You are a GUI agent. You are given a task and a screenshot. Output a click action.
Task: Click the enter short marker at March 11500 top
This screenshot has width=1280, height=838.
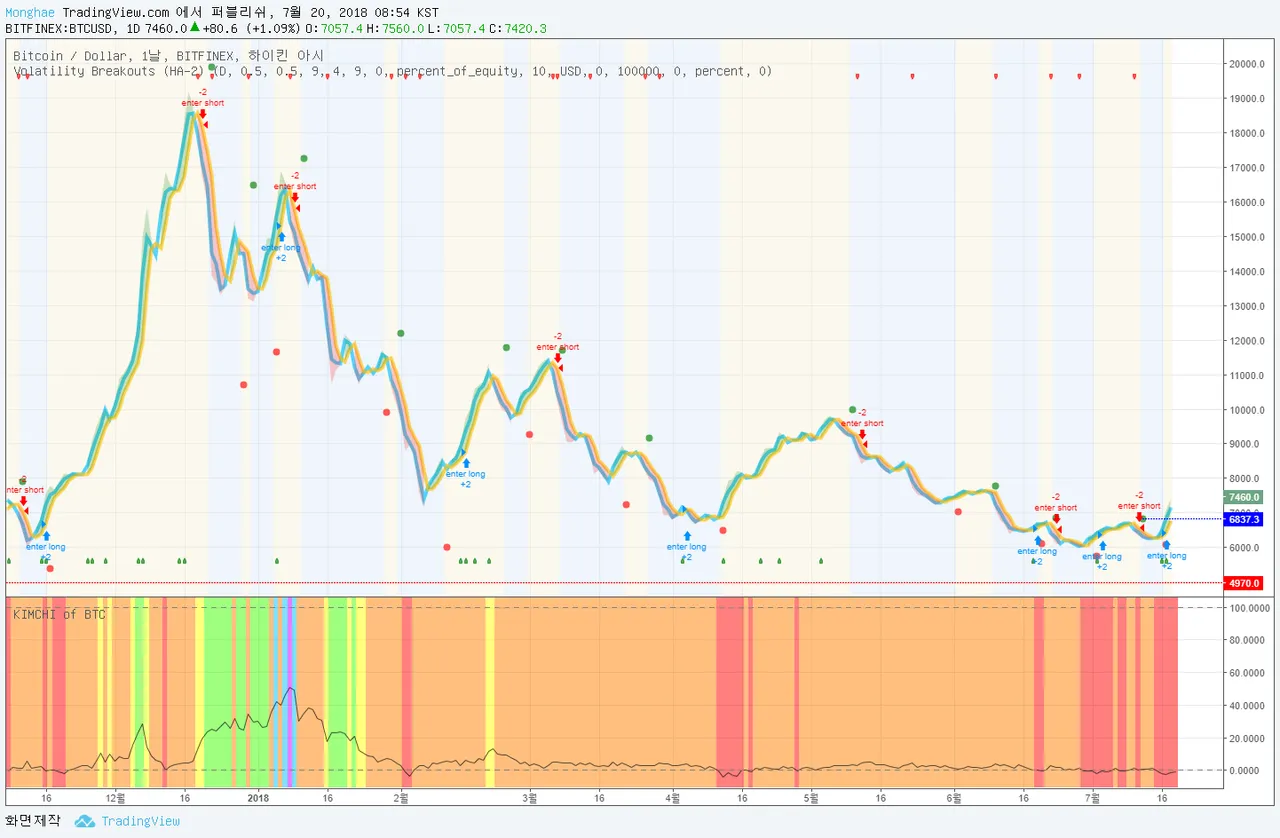(557, 347)
